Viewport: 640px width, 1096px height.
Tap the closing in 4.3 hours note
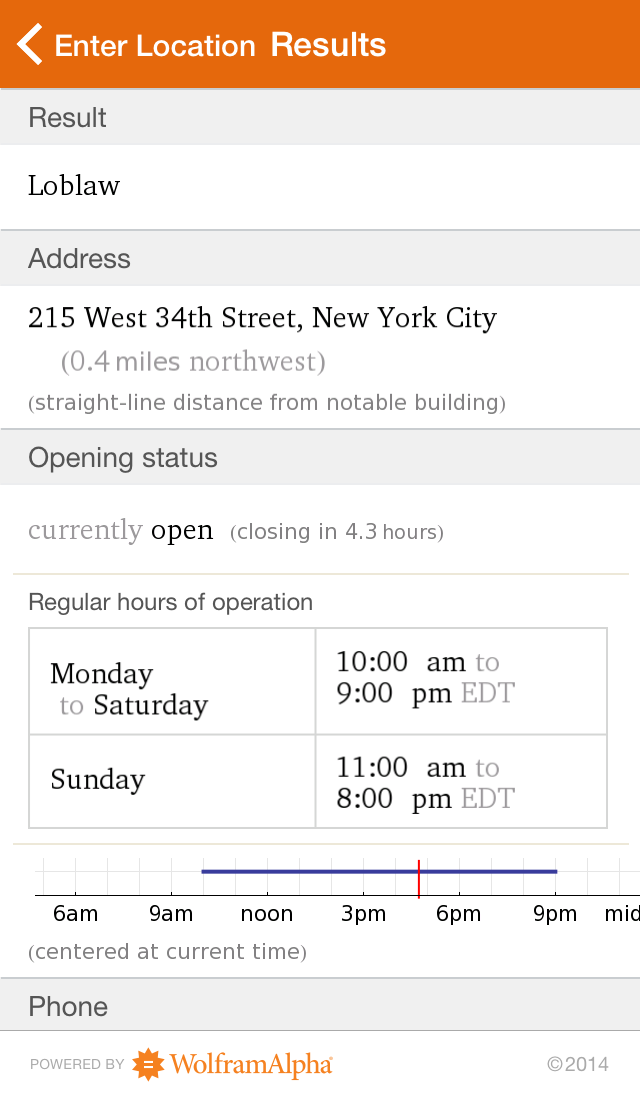tap(337, 532)
